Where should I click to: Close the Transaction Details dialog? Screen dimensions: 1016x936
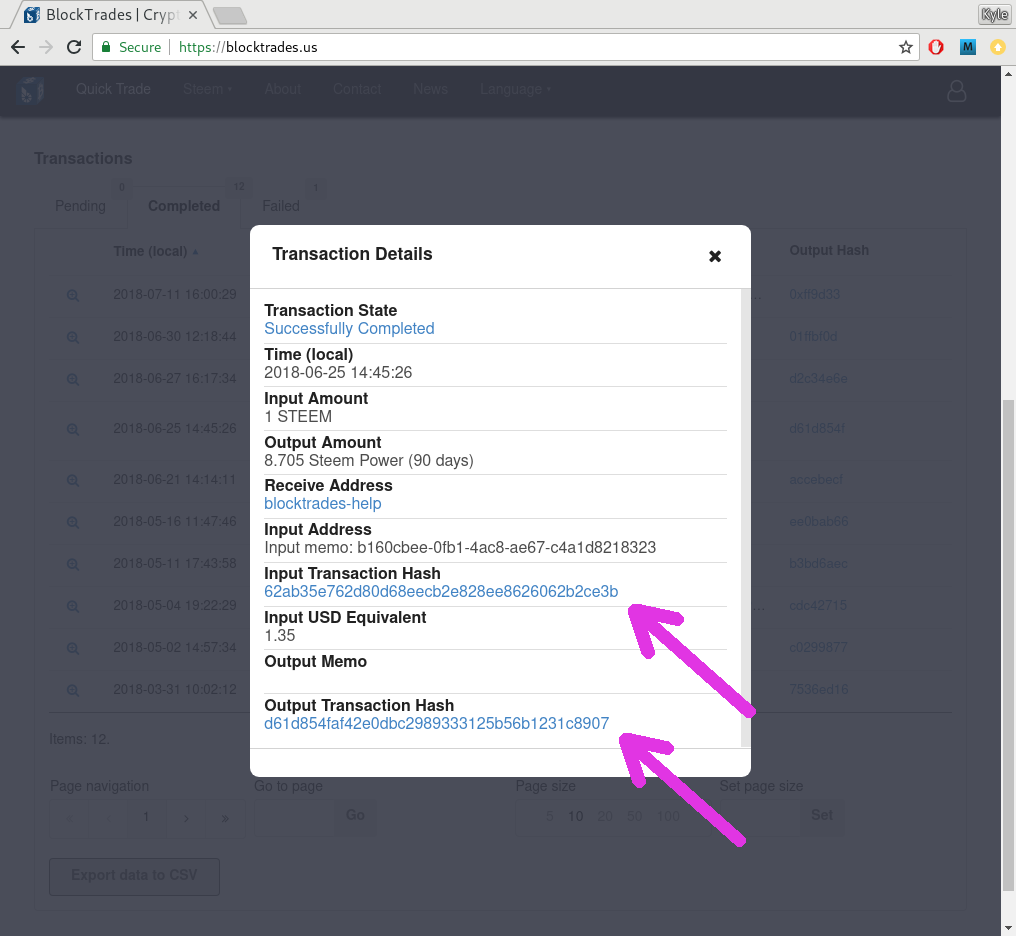pos(715,257)
